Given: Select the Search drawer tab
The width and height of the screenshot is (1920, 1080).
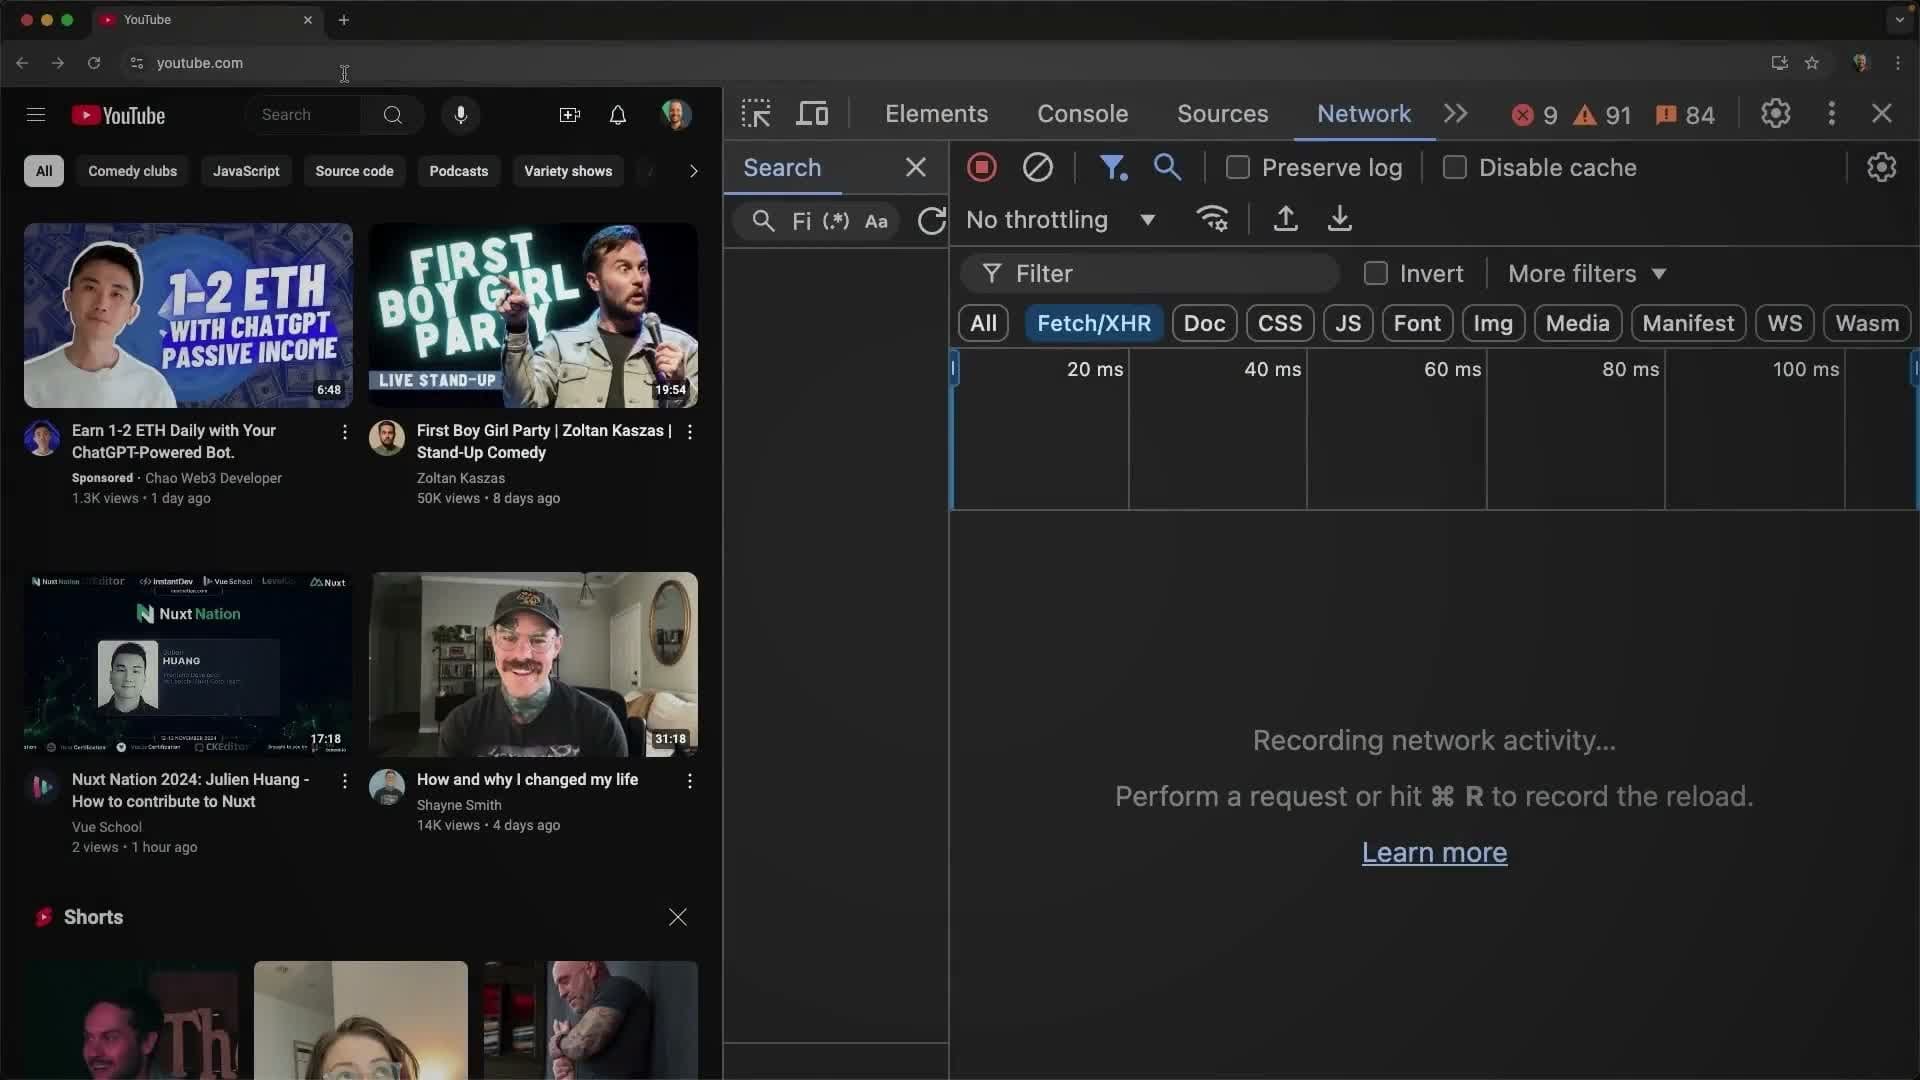Looking at the screenshot, I should [x=782, y=168].
